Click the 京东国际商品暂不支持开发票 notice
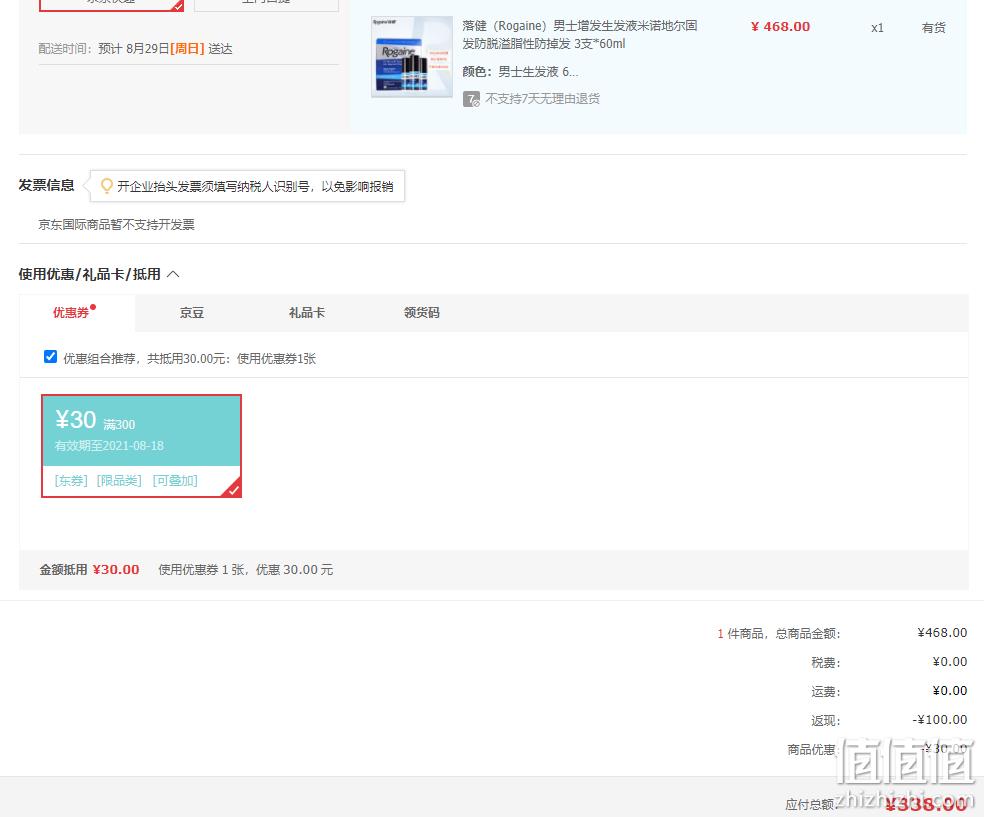This screenshot has width=984, height=817. pos(117,225)
